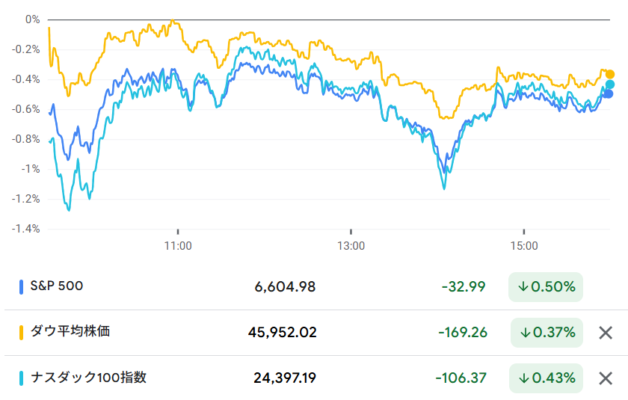628x400 pixels.
Task: Click the yellow end-point dot on chart
Action: 609,74
